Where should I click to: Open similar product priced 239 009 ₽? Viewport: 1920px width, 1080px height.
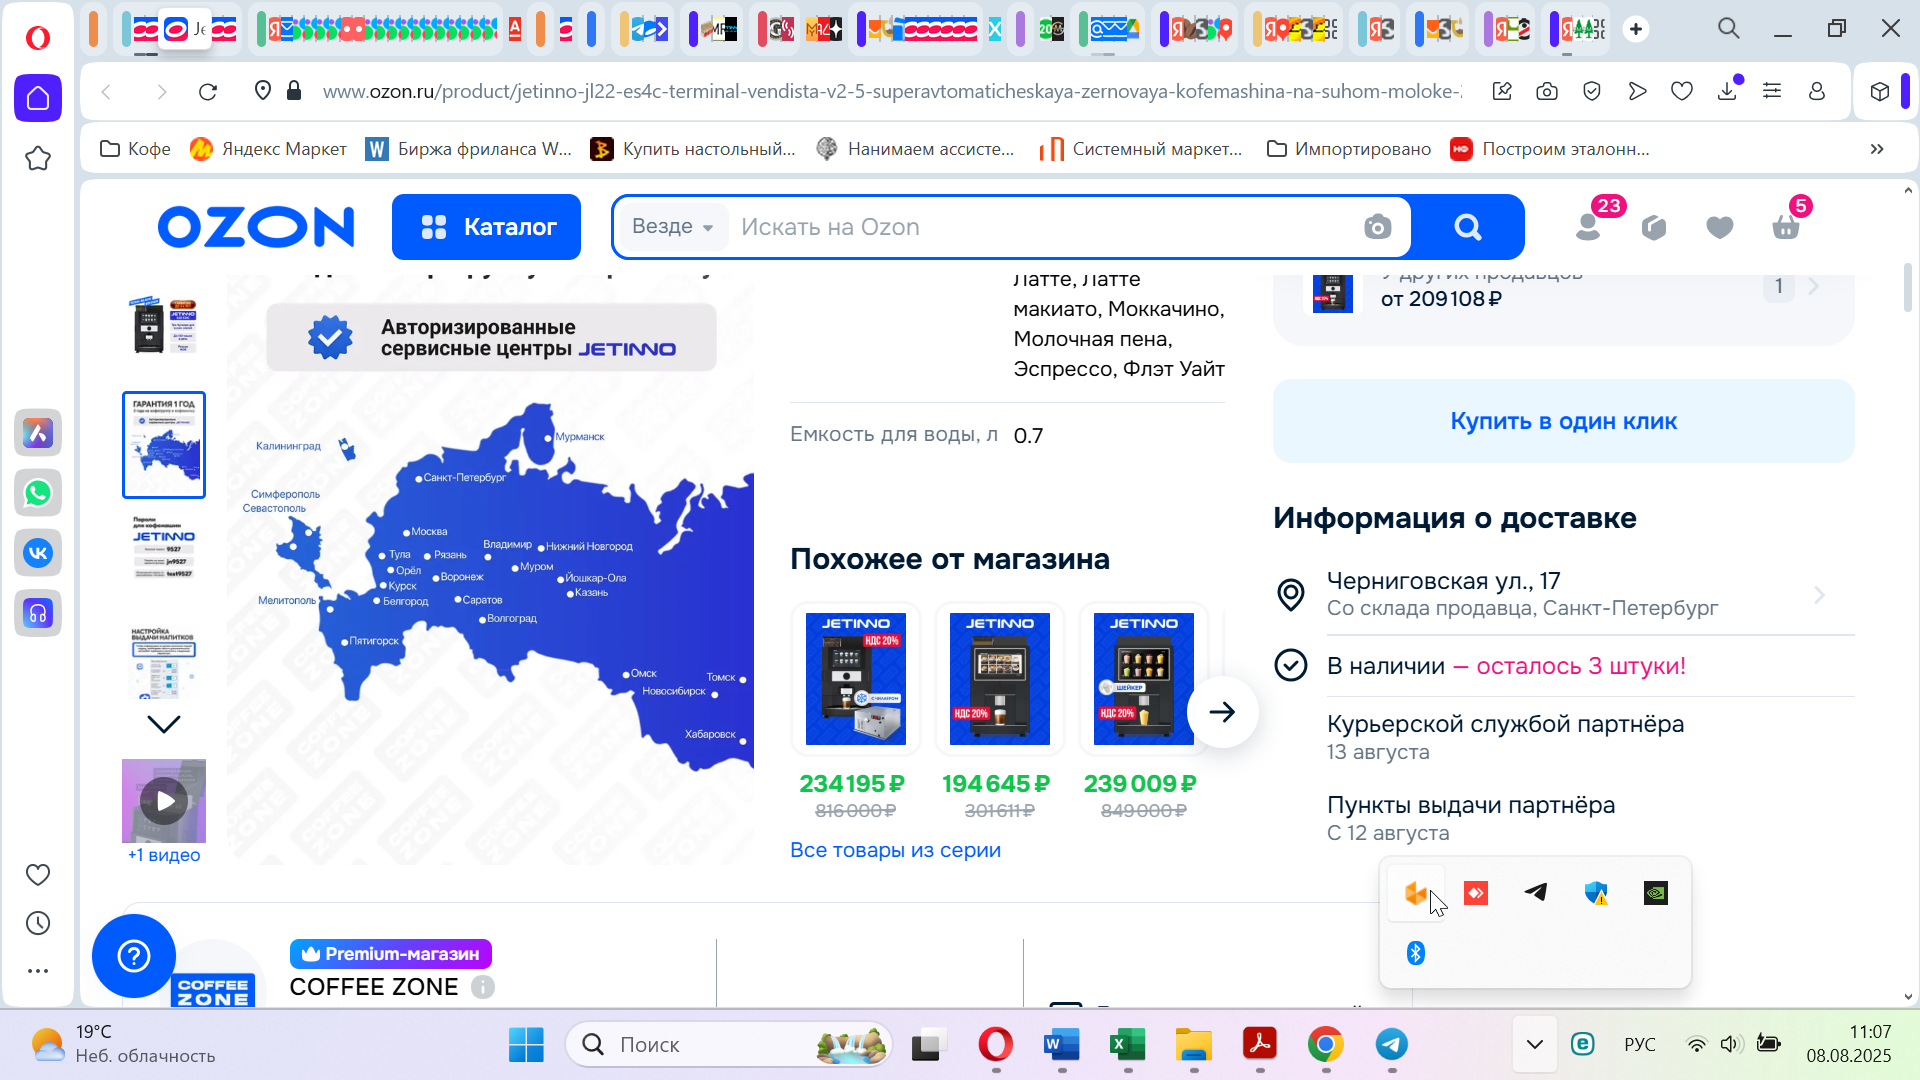tap(1144, 679)
